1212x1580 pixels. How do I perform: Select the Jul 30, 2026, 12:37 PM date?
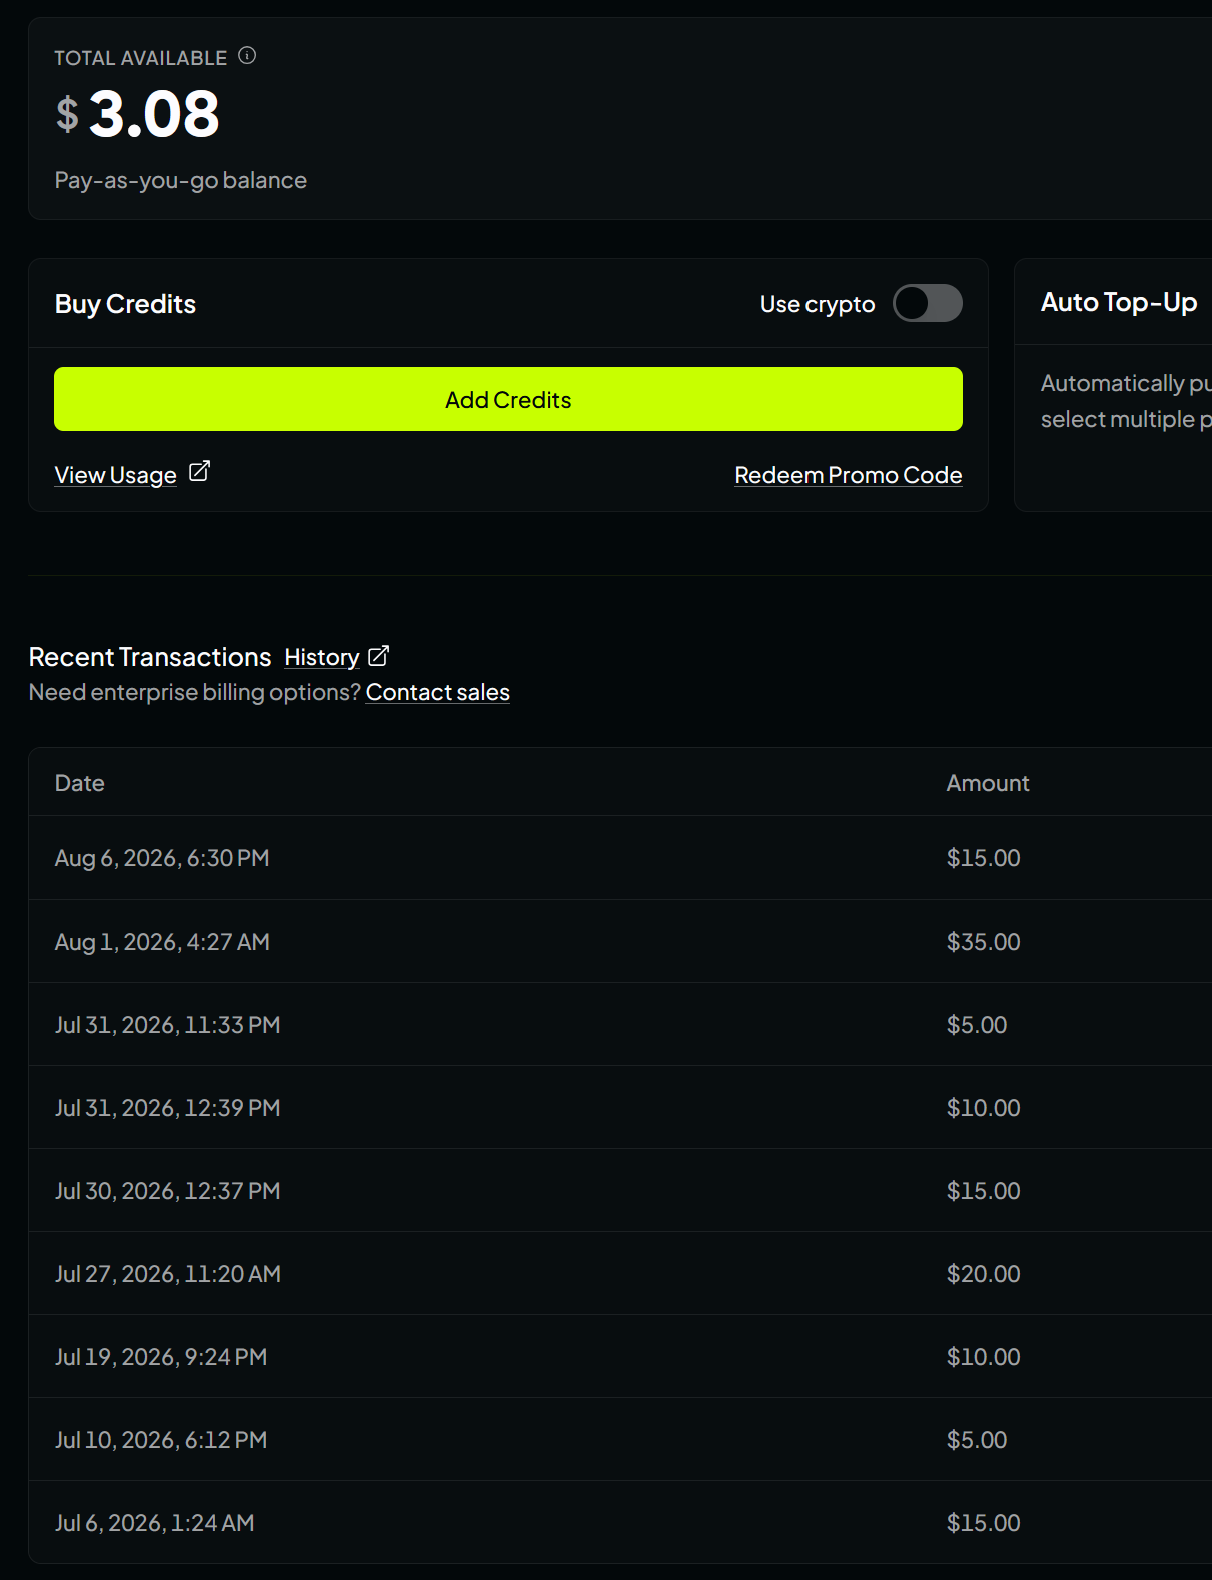point(167,1191)
